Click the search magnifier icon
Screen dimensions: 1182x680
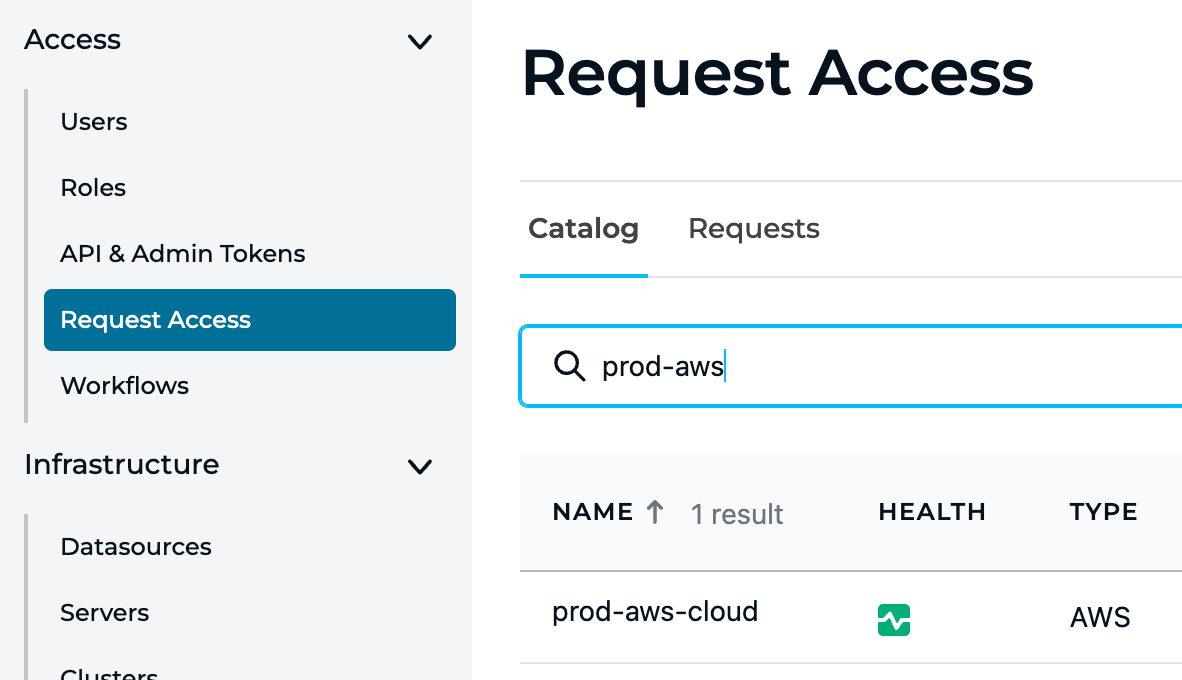click(x=569, y=366)
